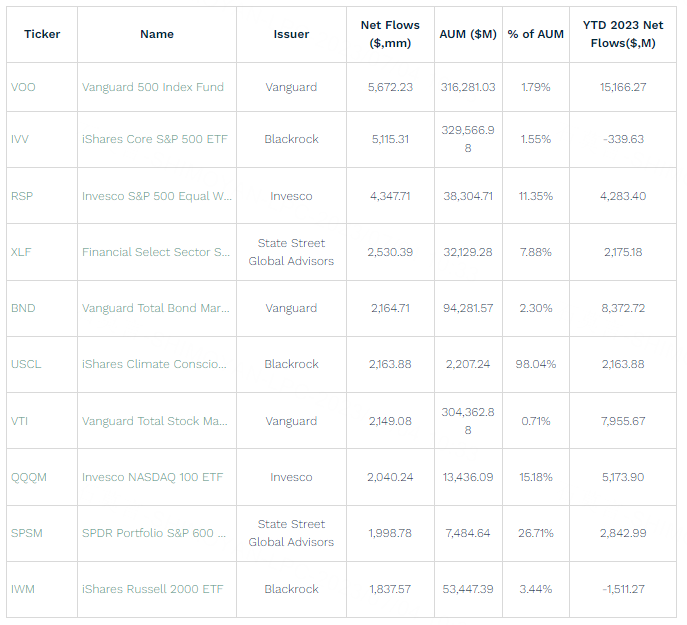Open the XLF ticker link
The width and height of the screenshot is (687, 625).
[21, 252]
